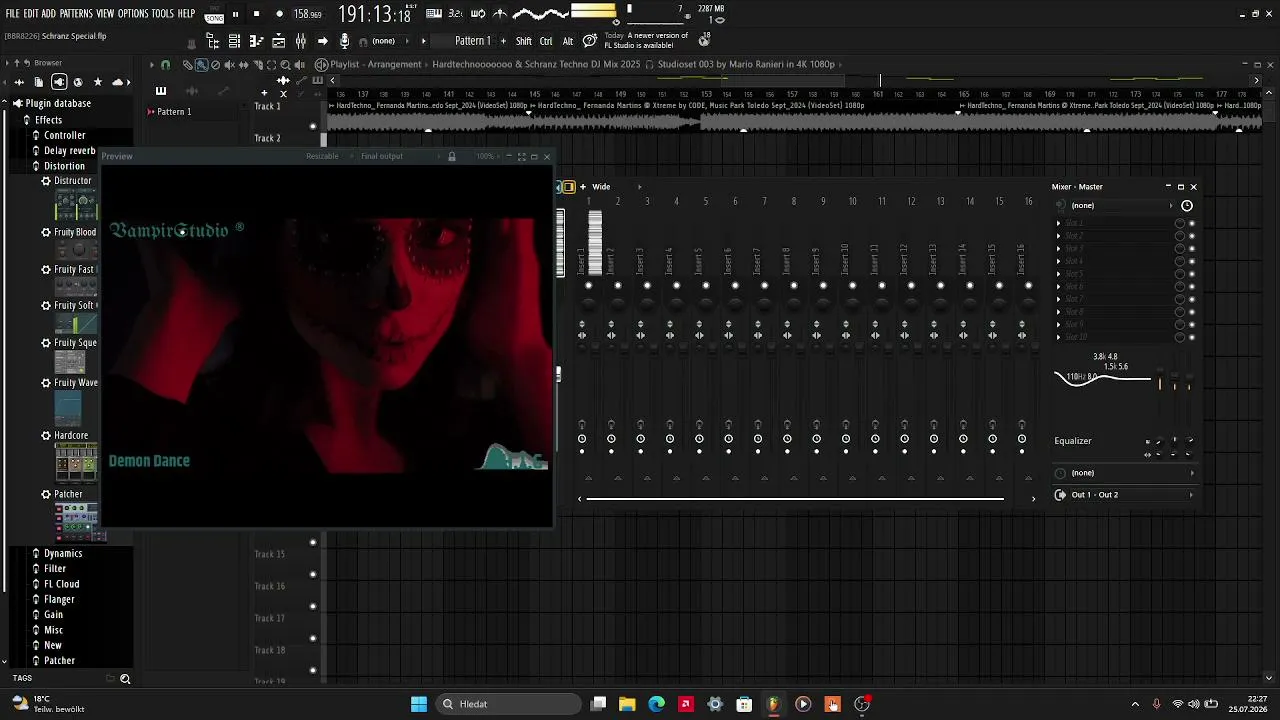The height and width of the screenshot is (720, 1280).
Task: Open the OPTIONS menu
Action: (x=133, y=14)
